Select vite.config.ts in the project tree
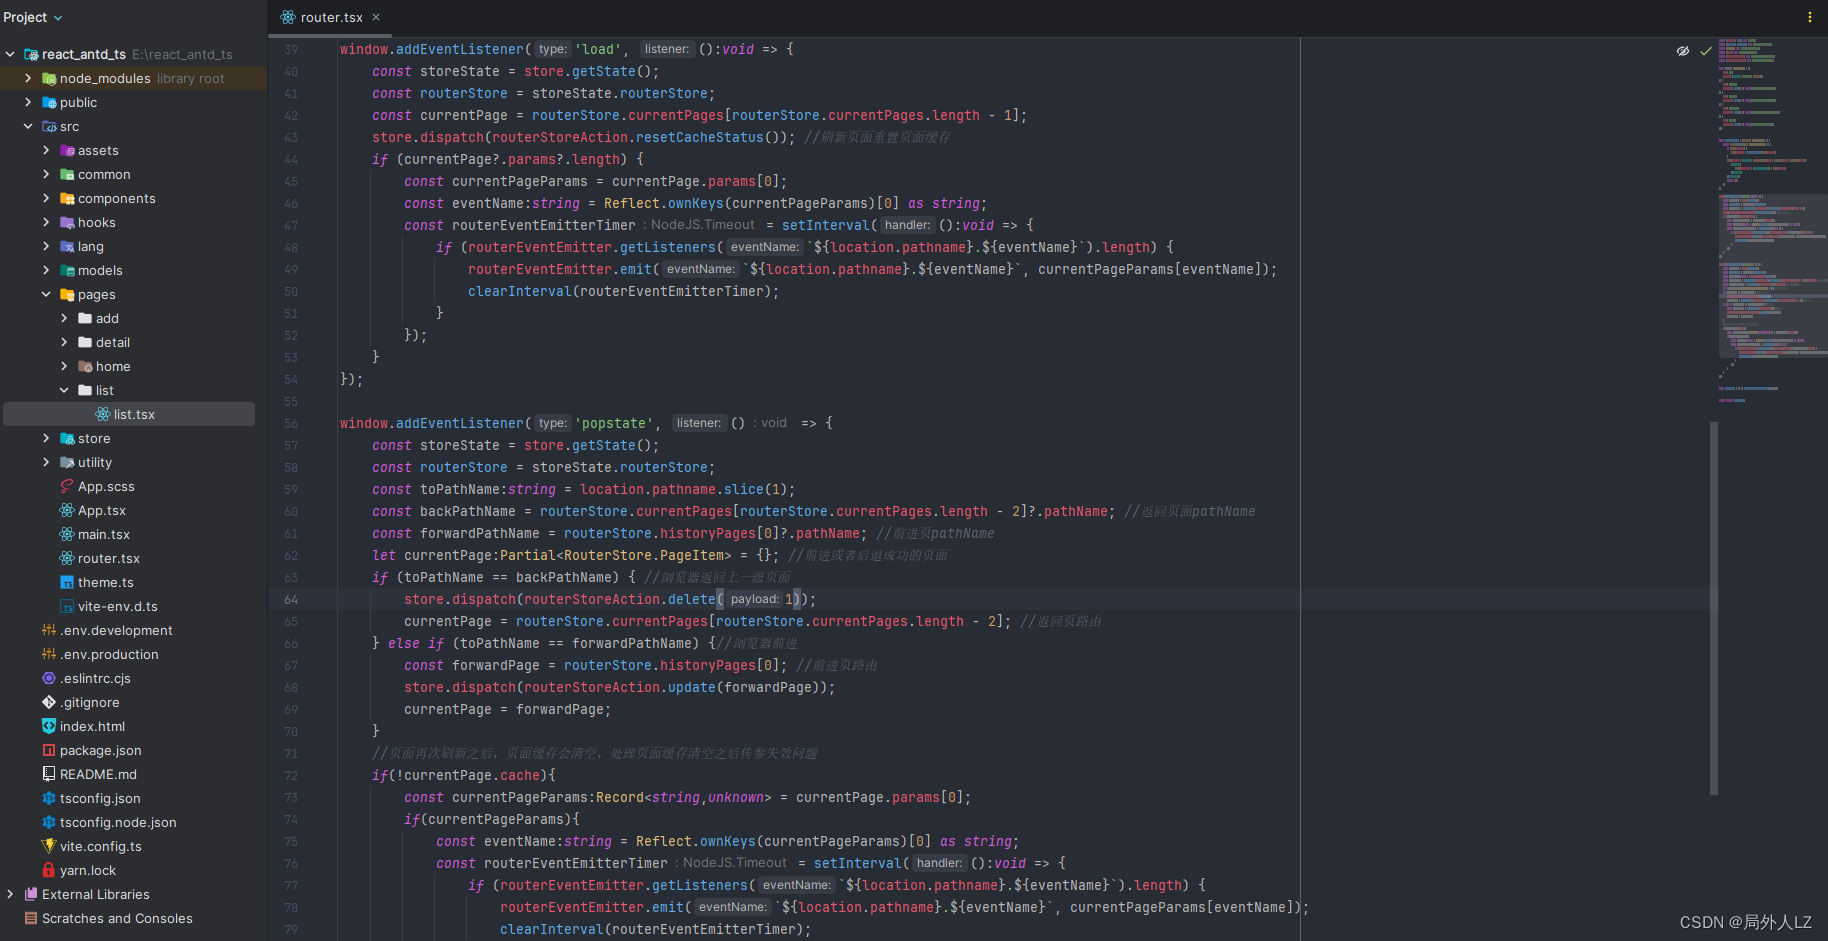The width and height of the screenshot is (1828, 941). (100, 846)
